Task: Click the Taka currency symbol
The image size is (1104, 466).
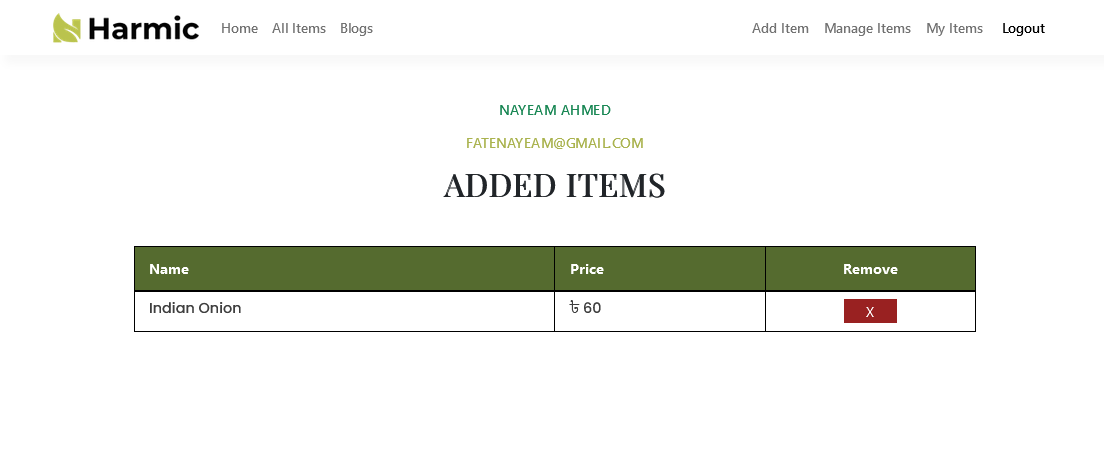Action: [574, 308]
